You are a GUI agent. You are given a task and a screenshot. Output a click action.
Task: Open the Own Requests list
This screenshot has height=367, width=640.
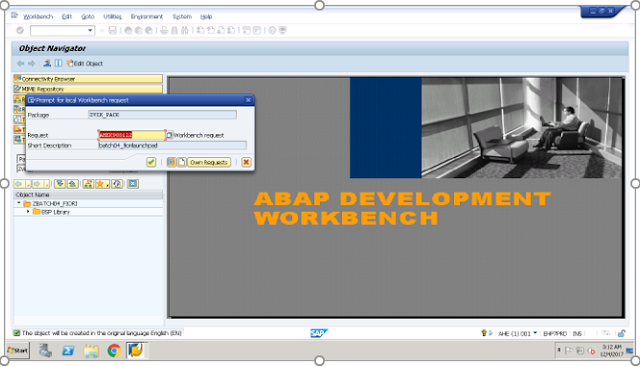tap(209, 162)
